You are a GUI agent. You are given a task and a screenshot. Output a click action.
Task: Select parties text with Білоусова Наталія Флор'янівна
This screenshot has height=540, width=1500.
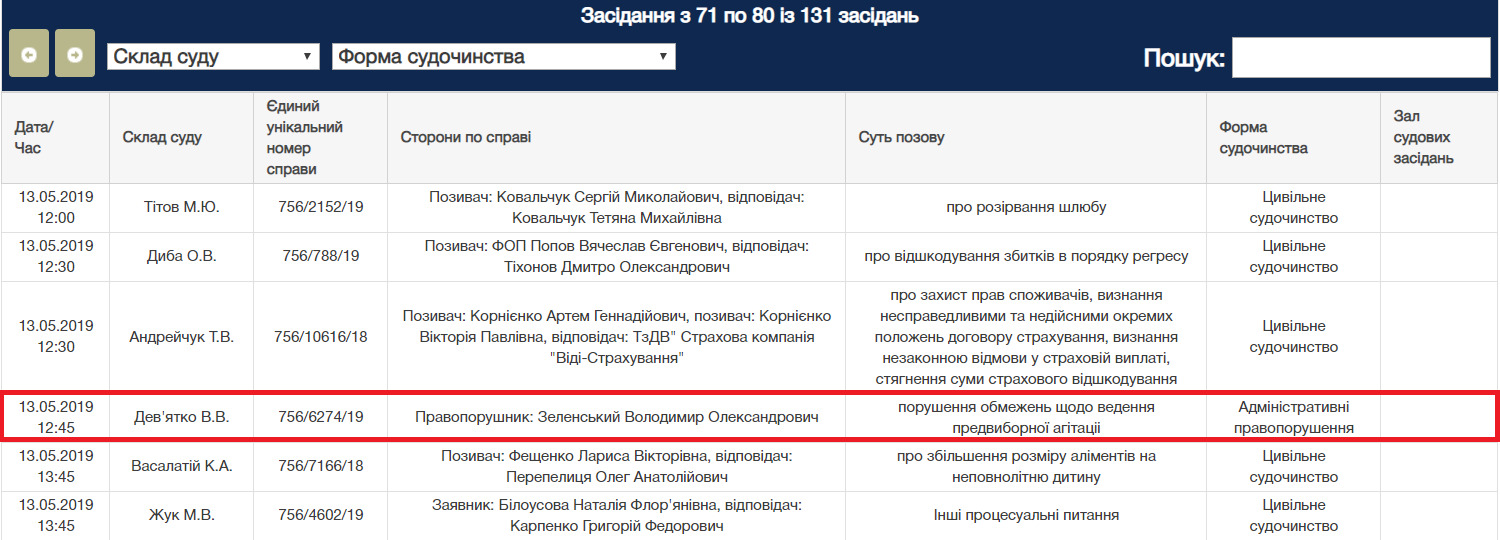[x=616, y=515]
